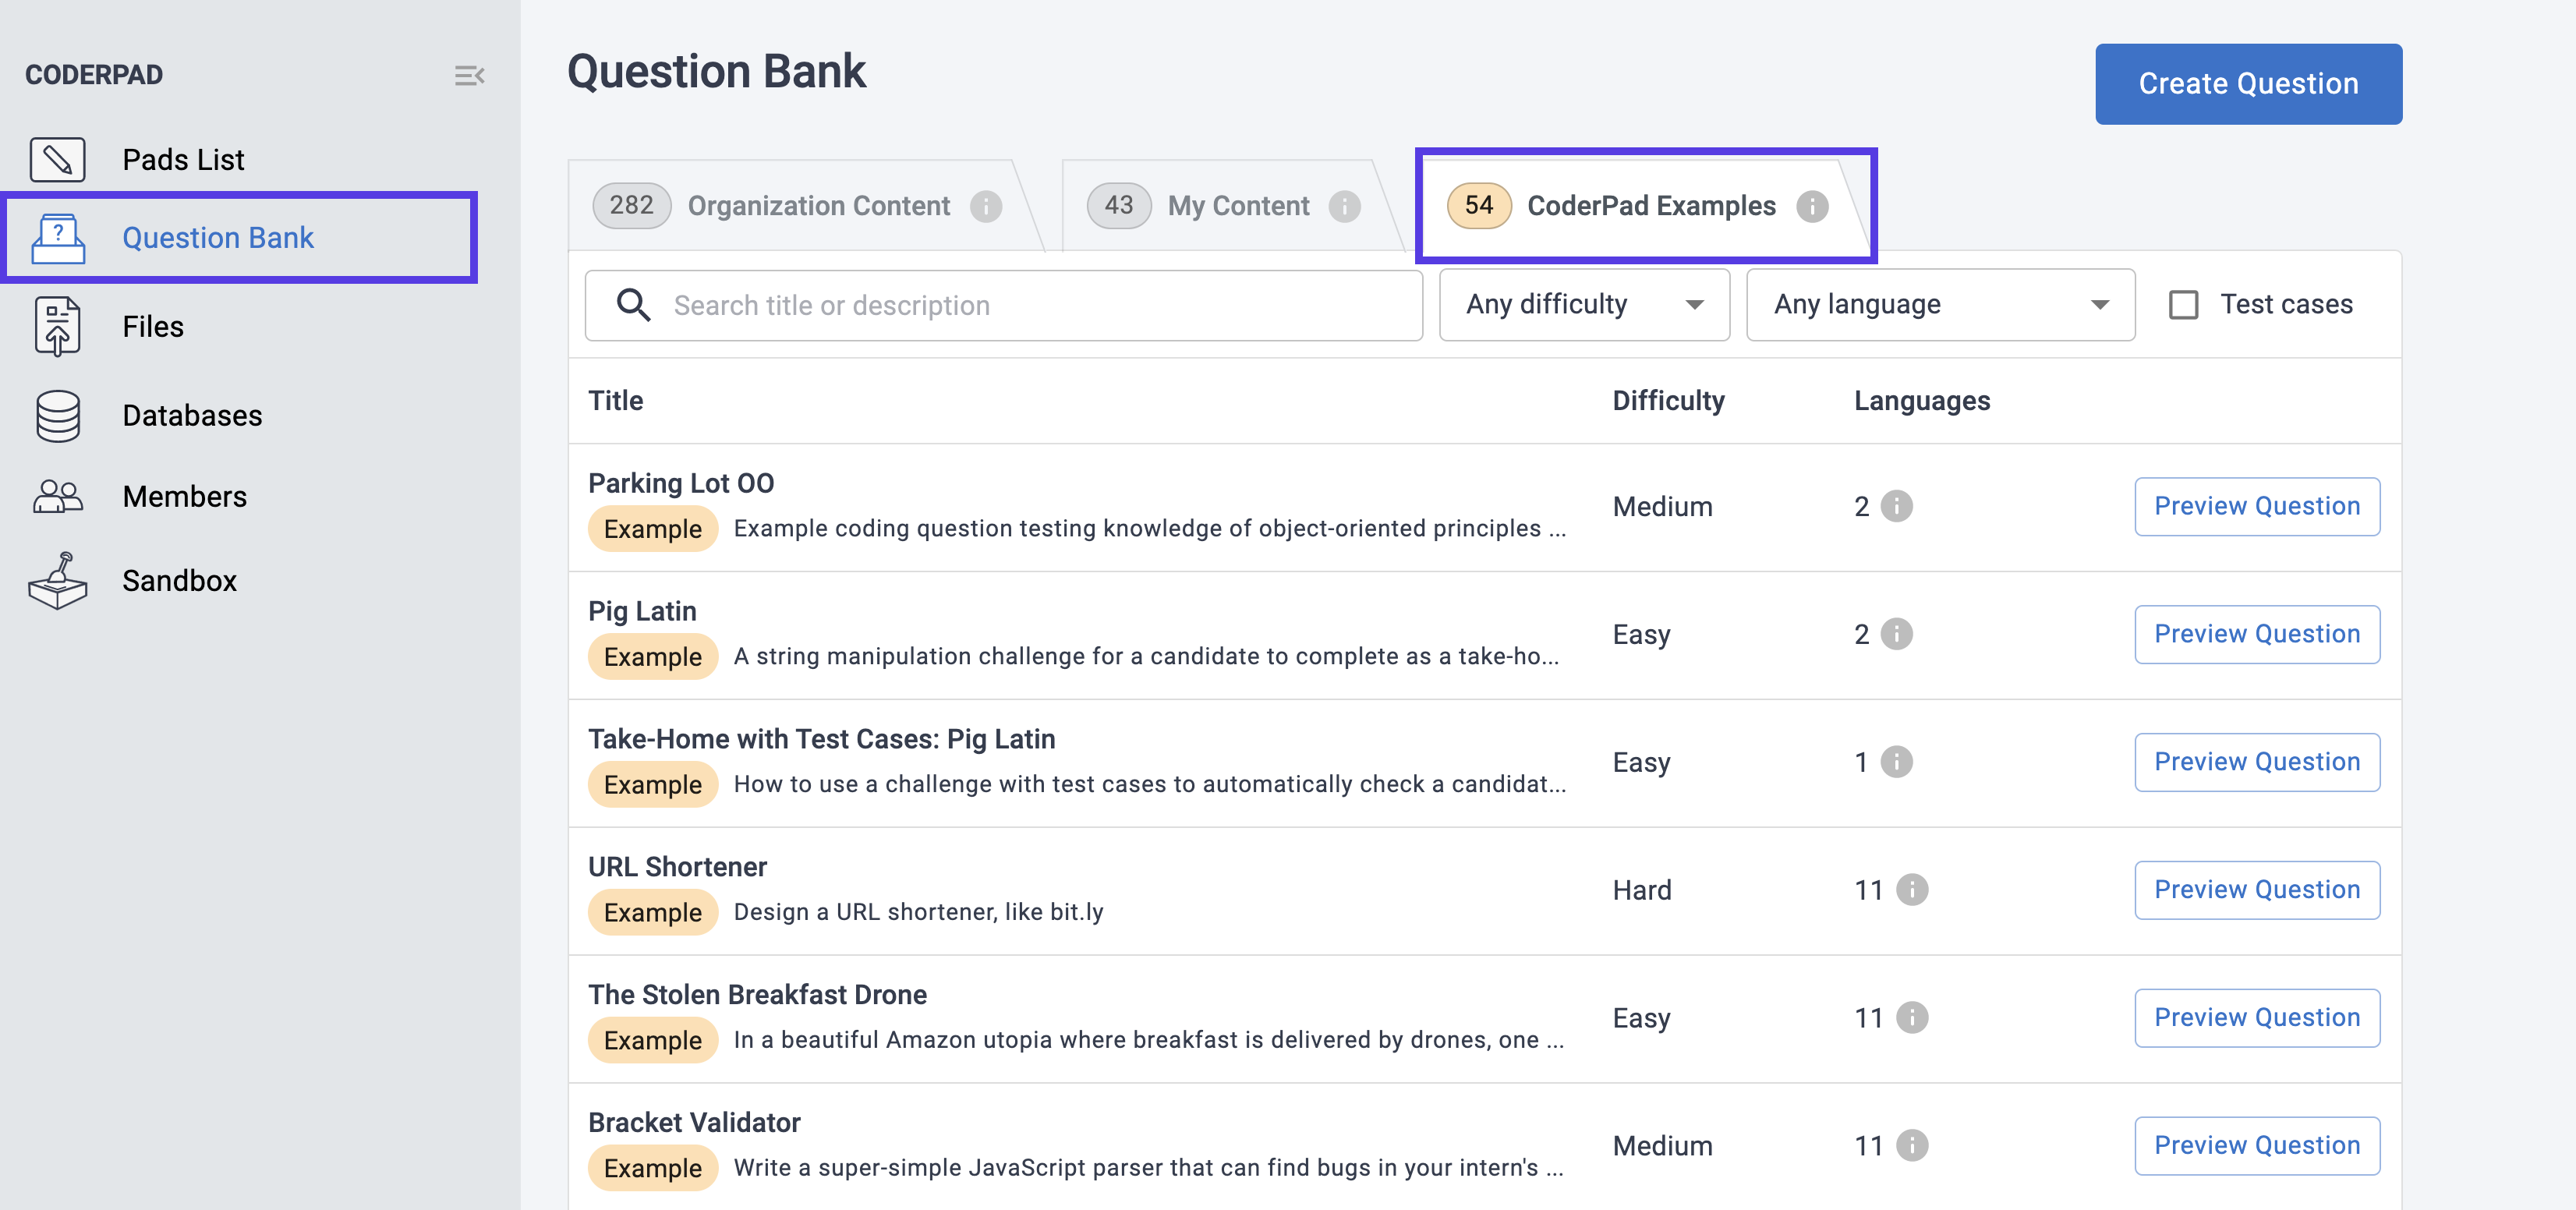This screenshot has width=2576, height=1210.
Task: Open the Any difficulty dropdown
Action: 1584,305
